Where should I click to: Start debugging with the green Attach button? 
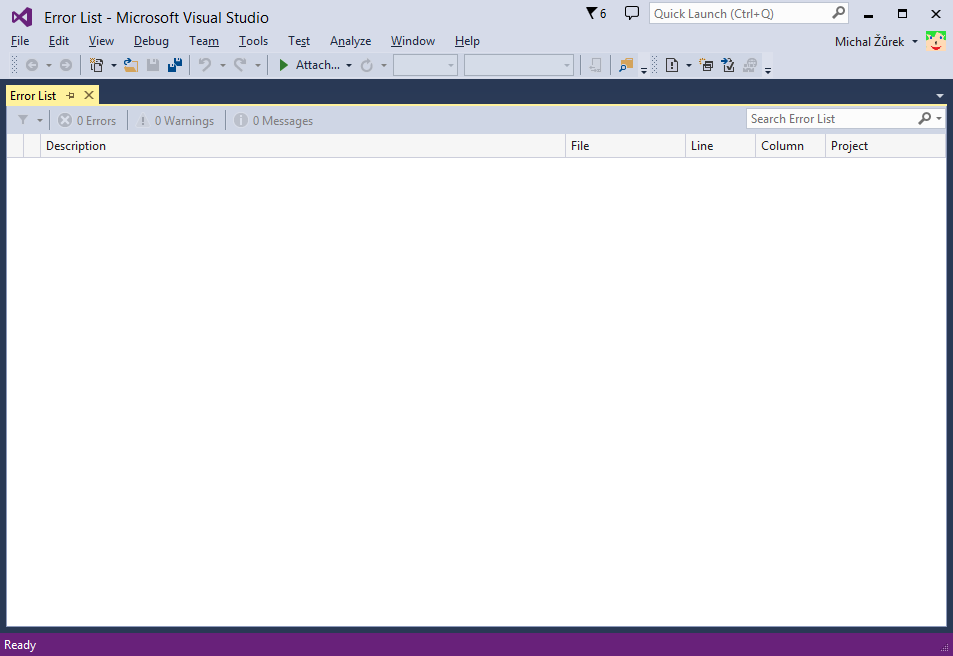(x=284, y=64)
